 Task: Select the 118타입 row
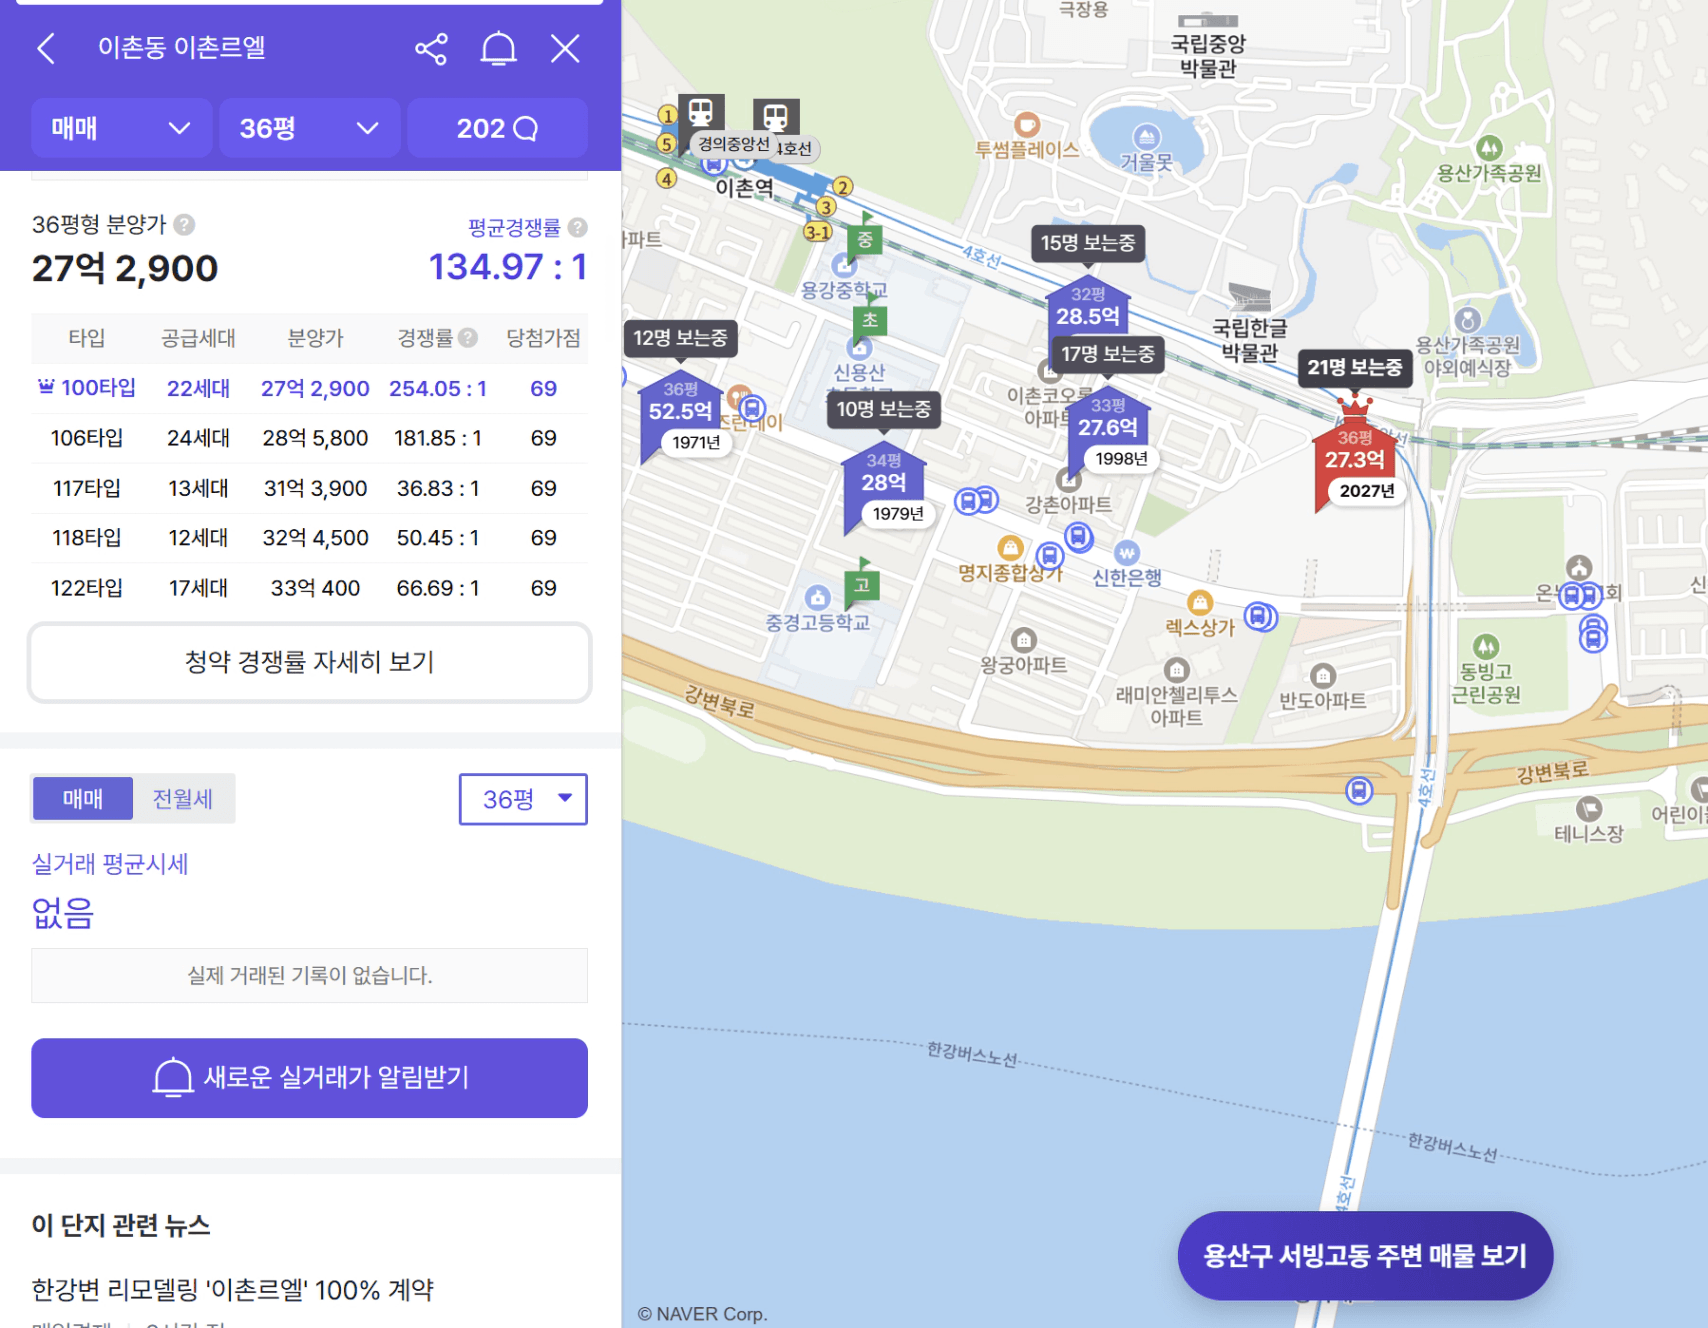(309, 538)
